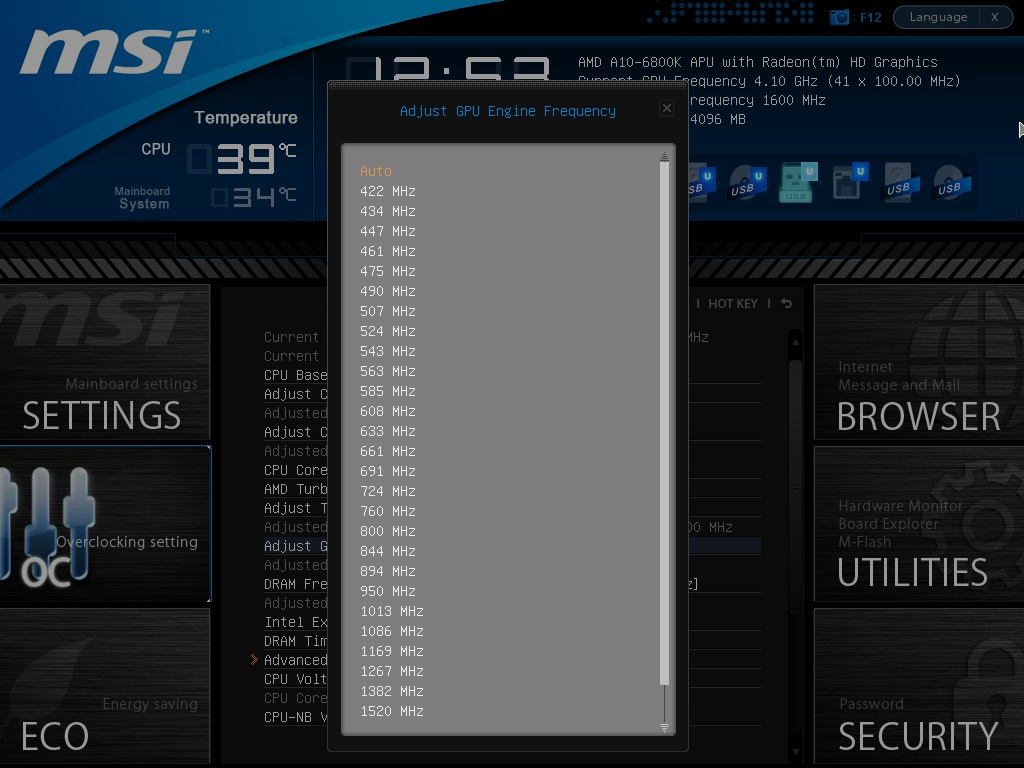Select the CPU Base row behind dialog
Viewport: 1024px width, 768px height.
[x=295, y=376]
